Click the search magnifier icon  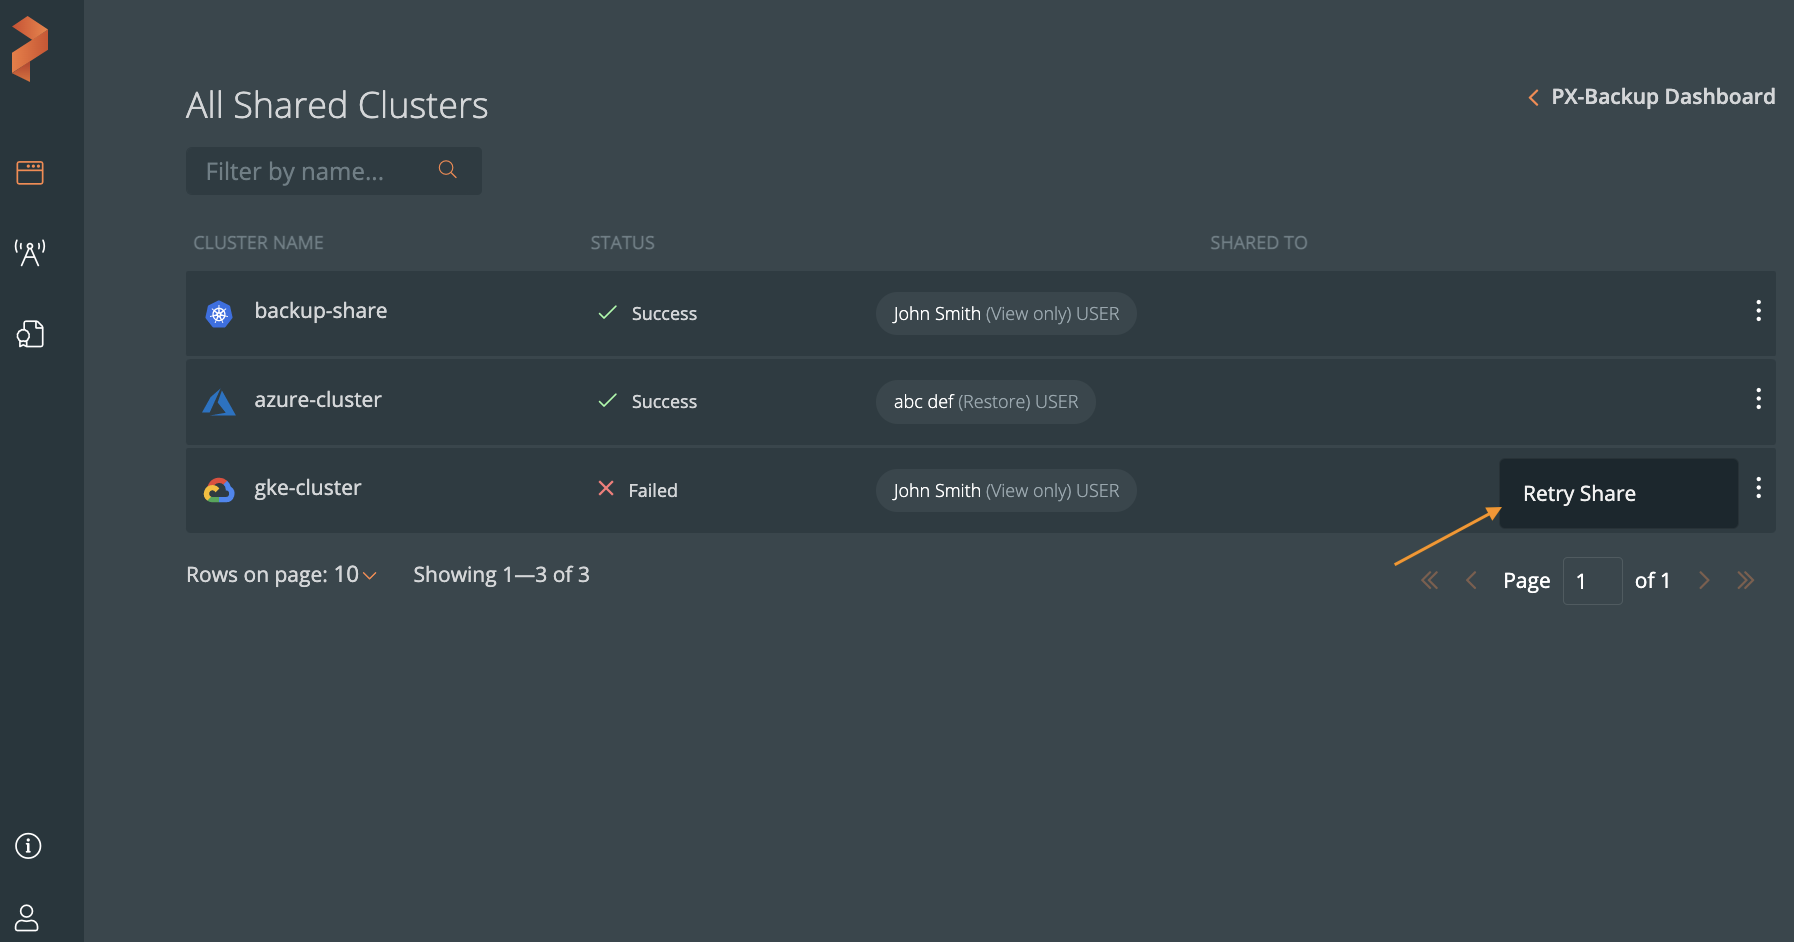click(448, 170)
